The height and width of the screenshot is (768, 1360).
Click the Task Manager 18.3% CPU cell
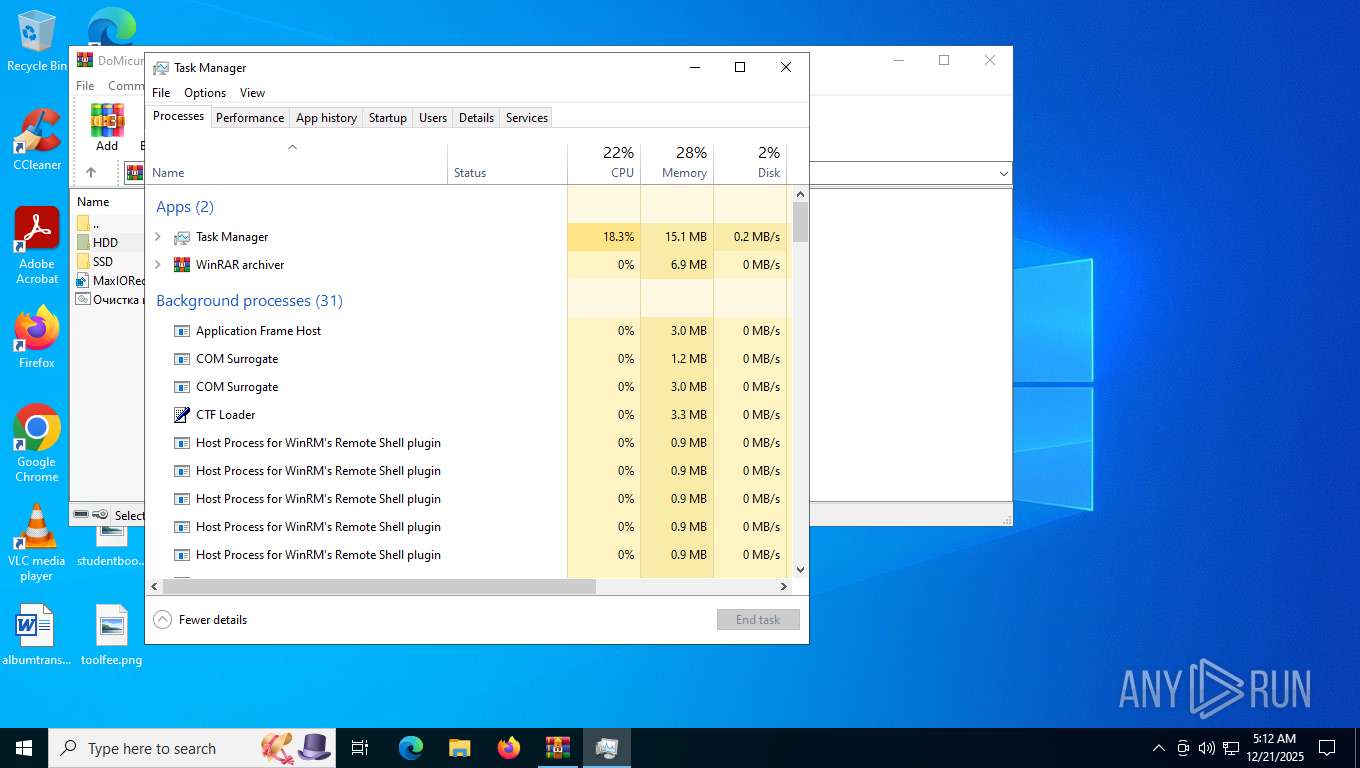(x=604, y=237)
